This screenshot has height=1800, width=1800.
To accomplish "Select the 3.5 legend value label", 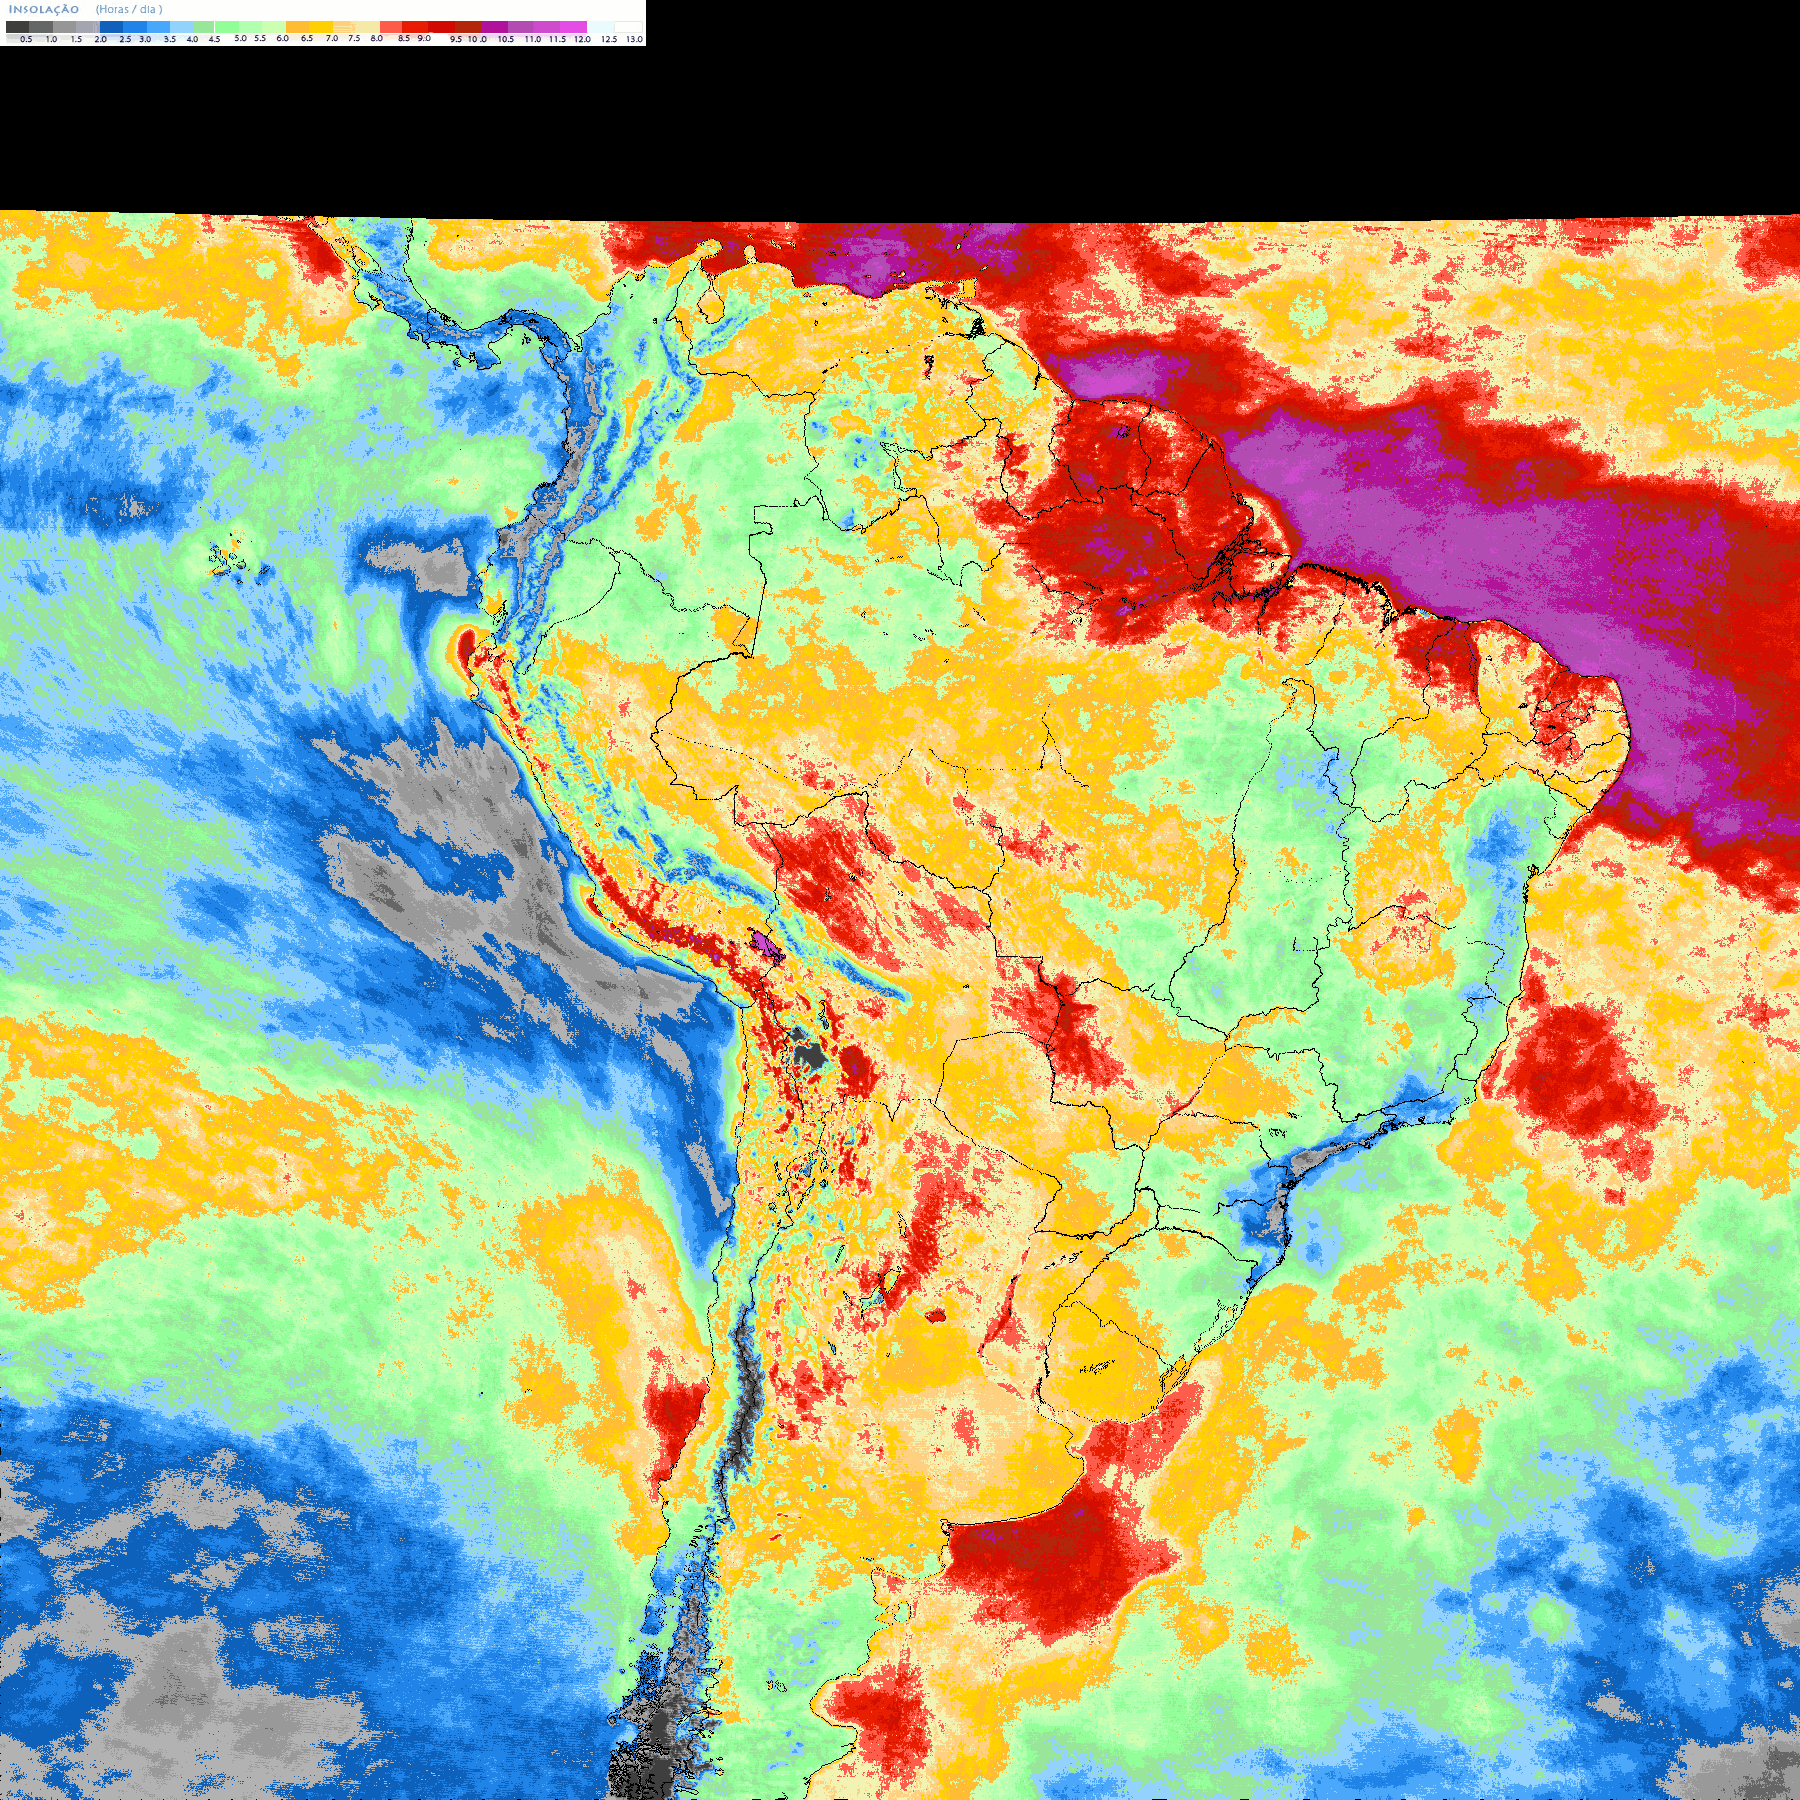I will (x=170, y=39).
